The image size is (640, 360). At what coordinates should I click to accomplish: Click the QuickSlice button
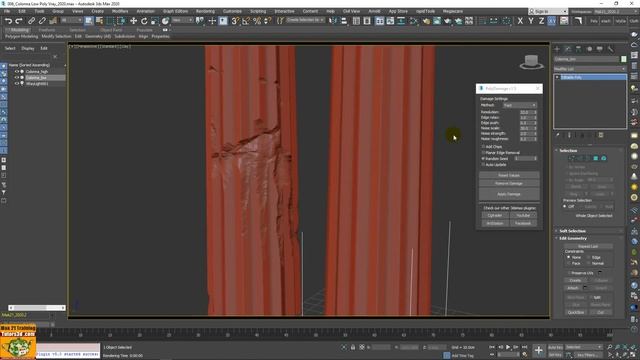tap(576, 312)
